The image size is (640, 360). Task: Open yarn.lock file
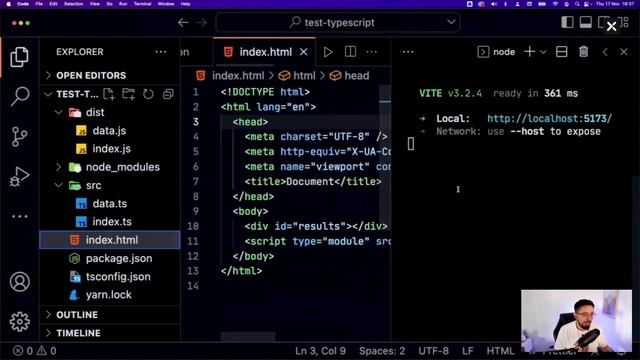(110, 295)
